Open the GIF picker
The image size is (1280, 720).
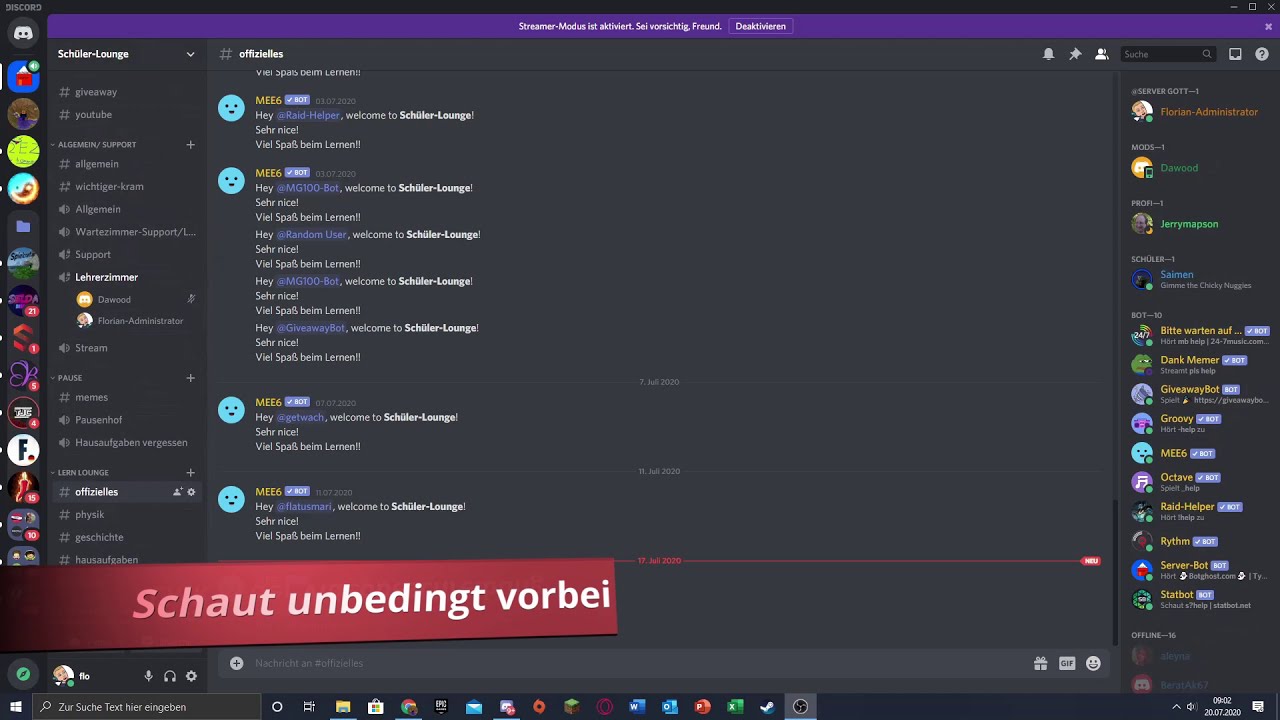(x=1067, y=663)
